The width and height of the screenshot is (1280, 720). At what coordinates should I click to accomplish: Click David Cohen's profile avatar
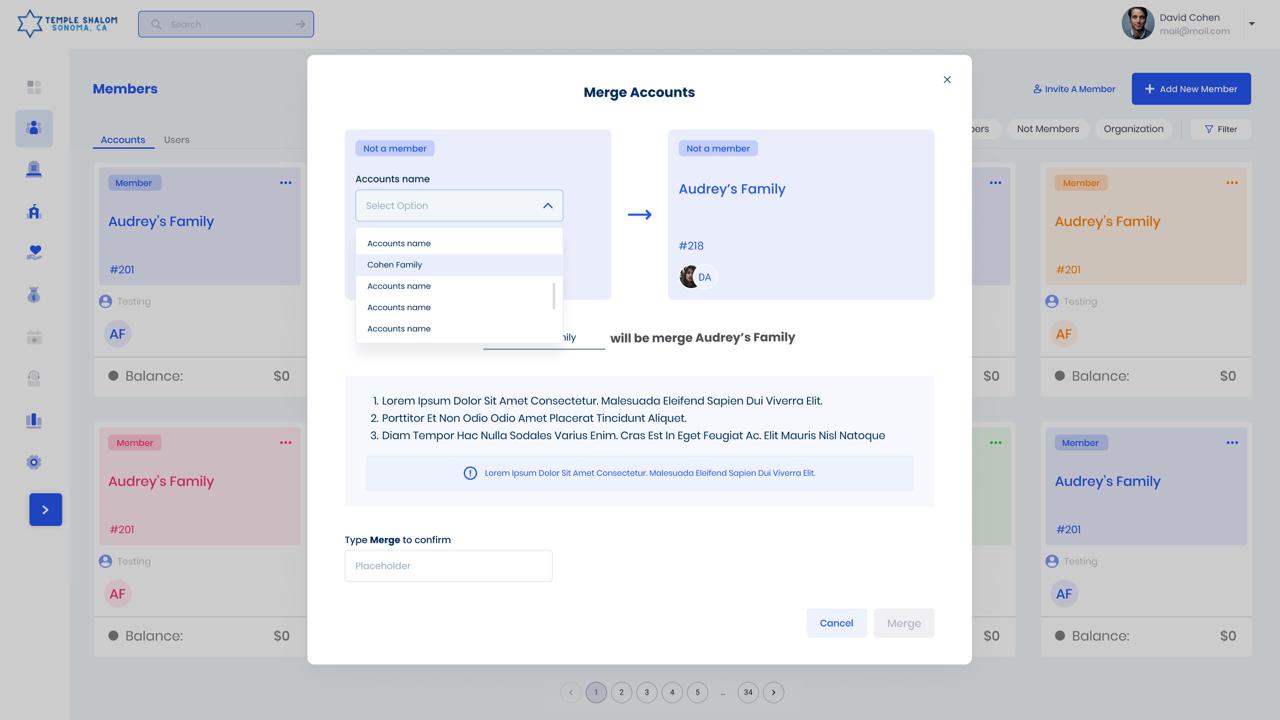click(1138, 23)
